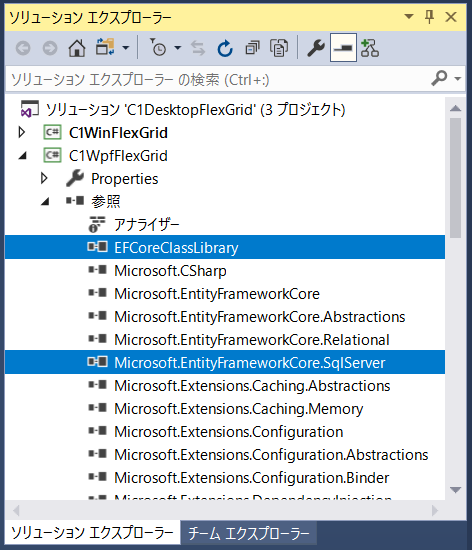
Task: Select the Microsoft.CSharp reference
Action: [170, 271]
